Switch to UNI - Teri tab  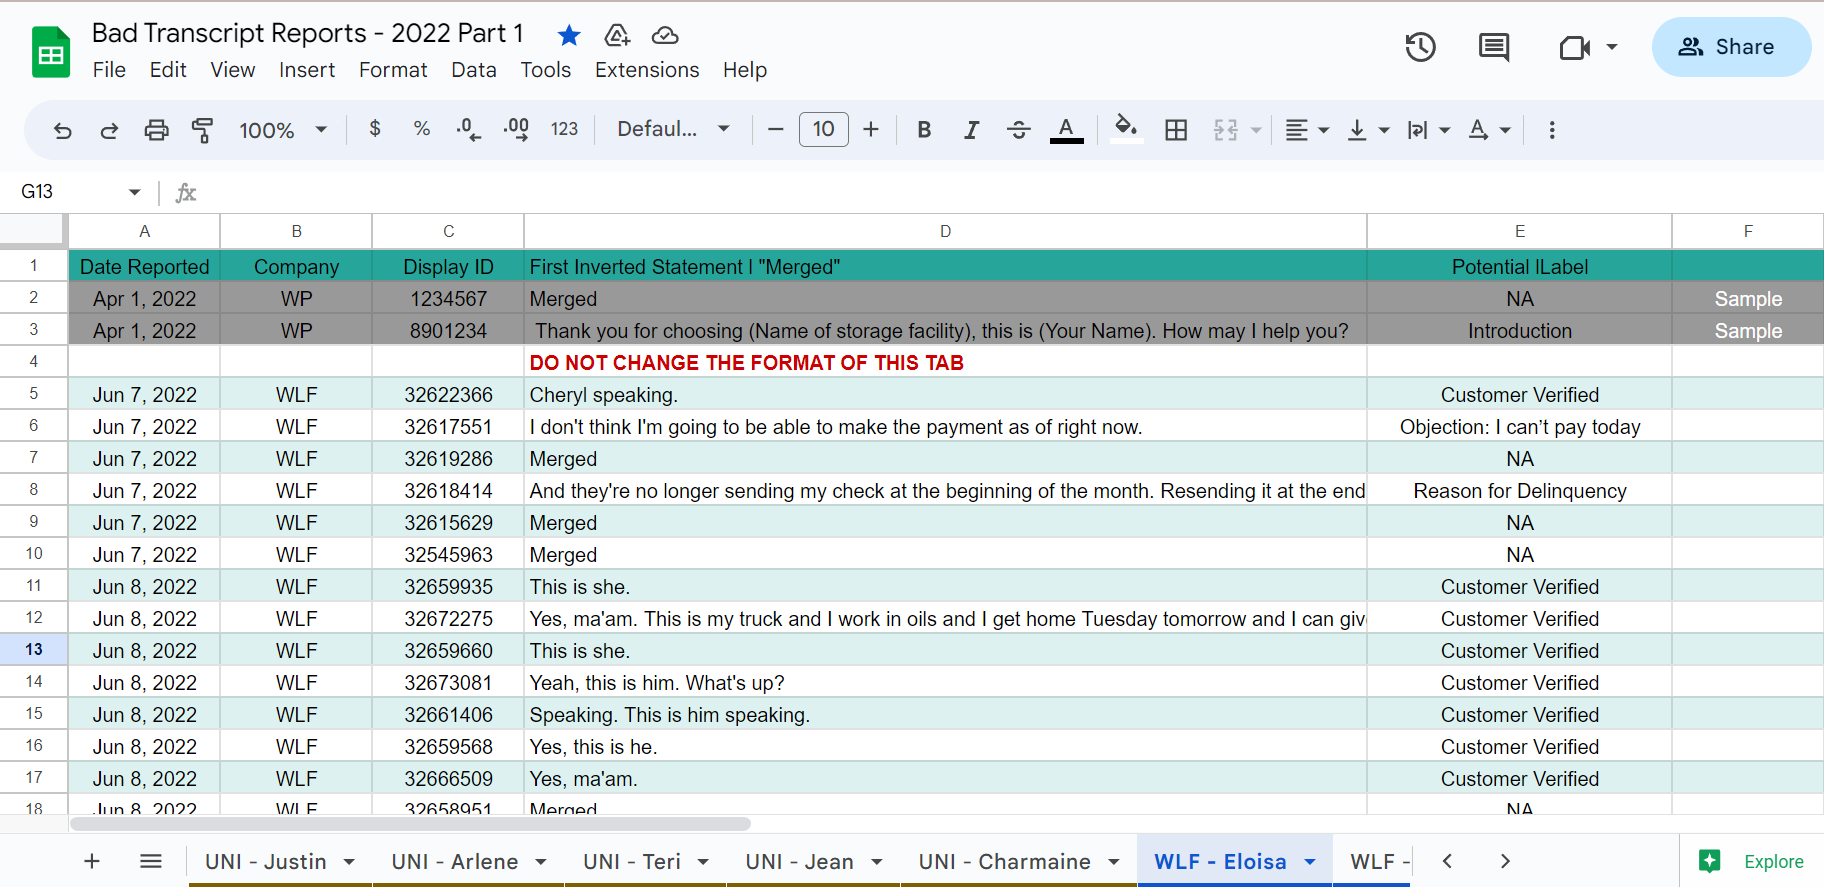pos(632,861)
